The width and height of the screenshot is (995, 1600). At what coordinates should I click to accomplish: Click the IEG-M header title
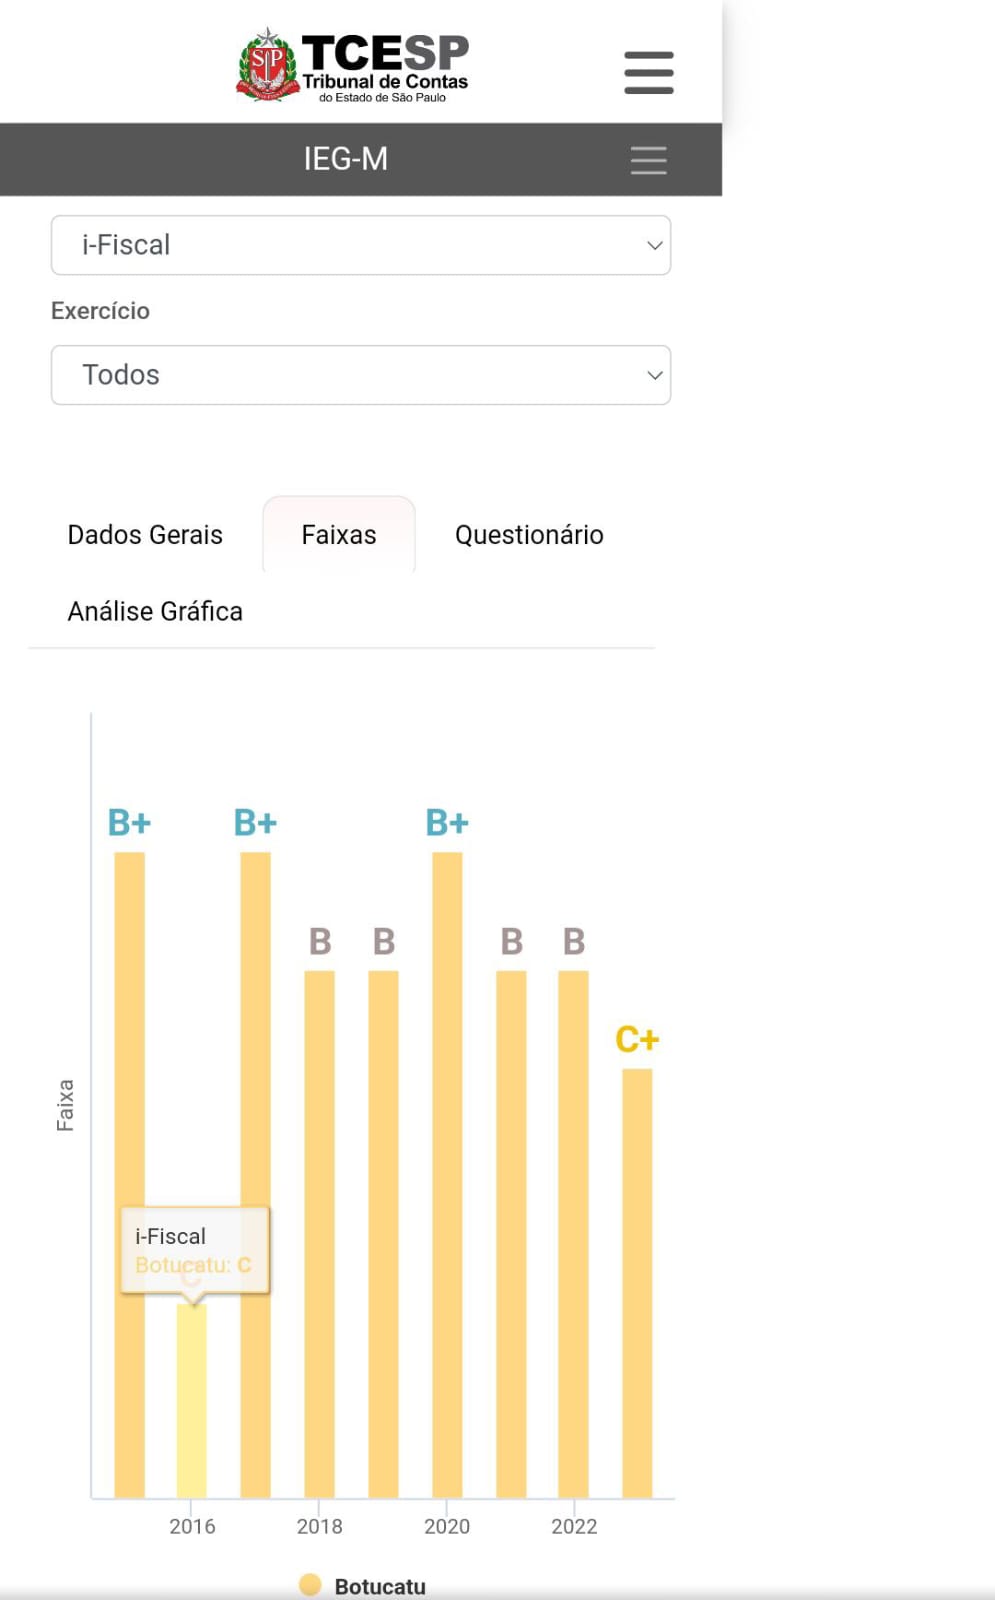[346, 159]
